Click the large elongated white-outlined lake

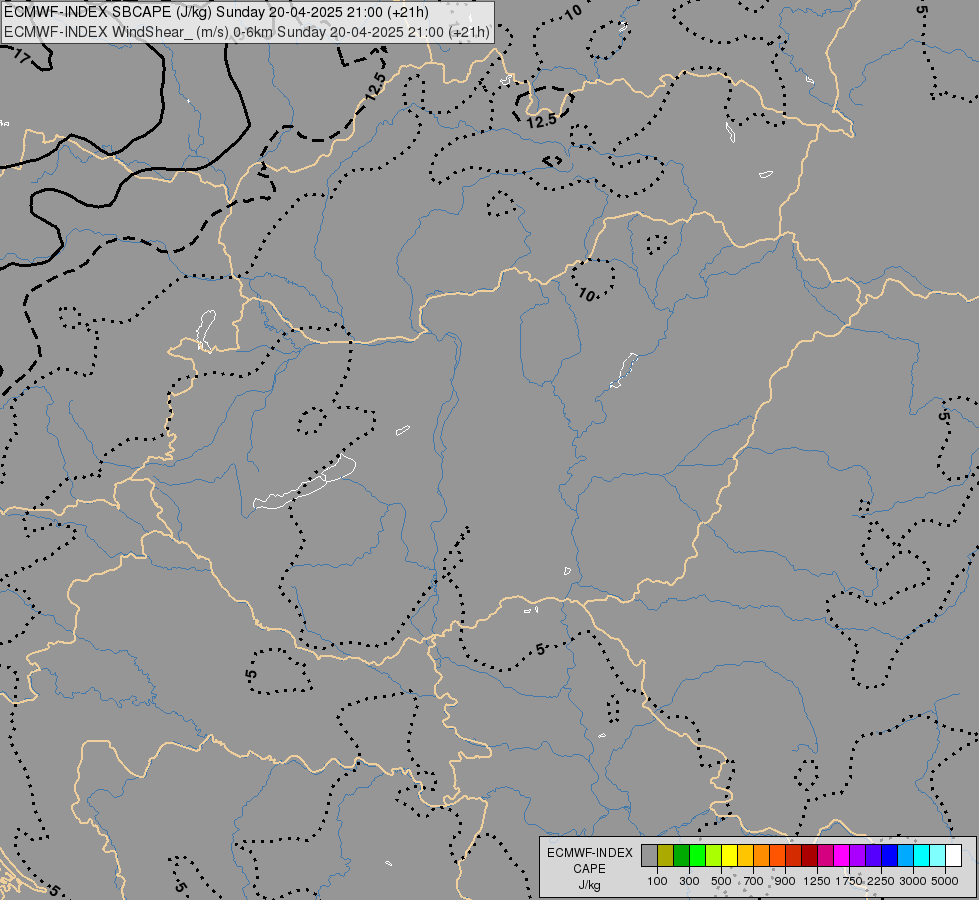305,483
